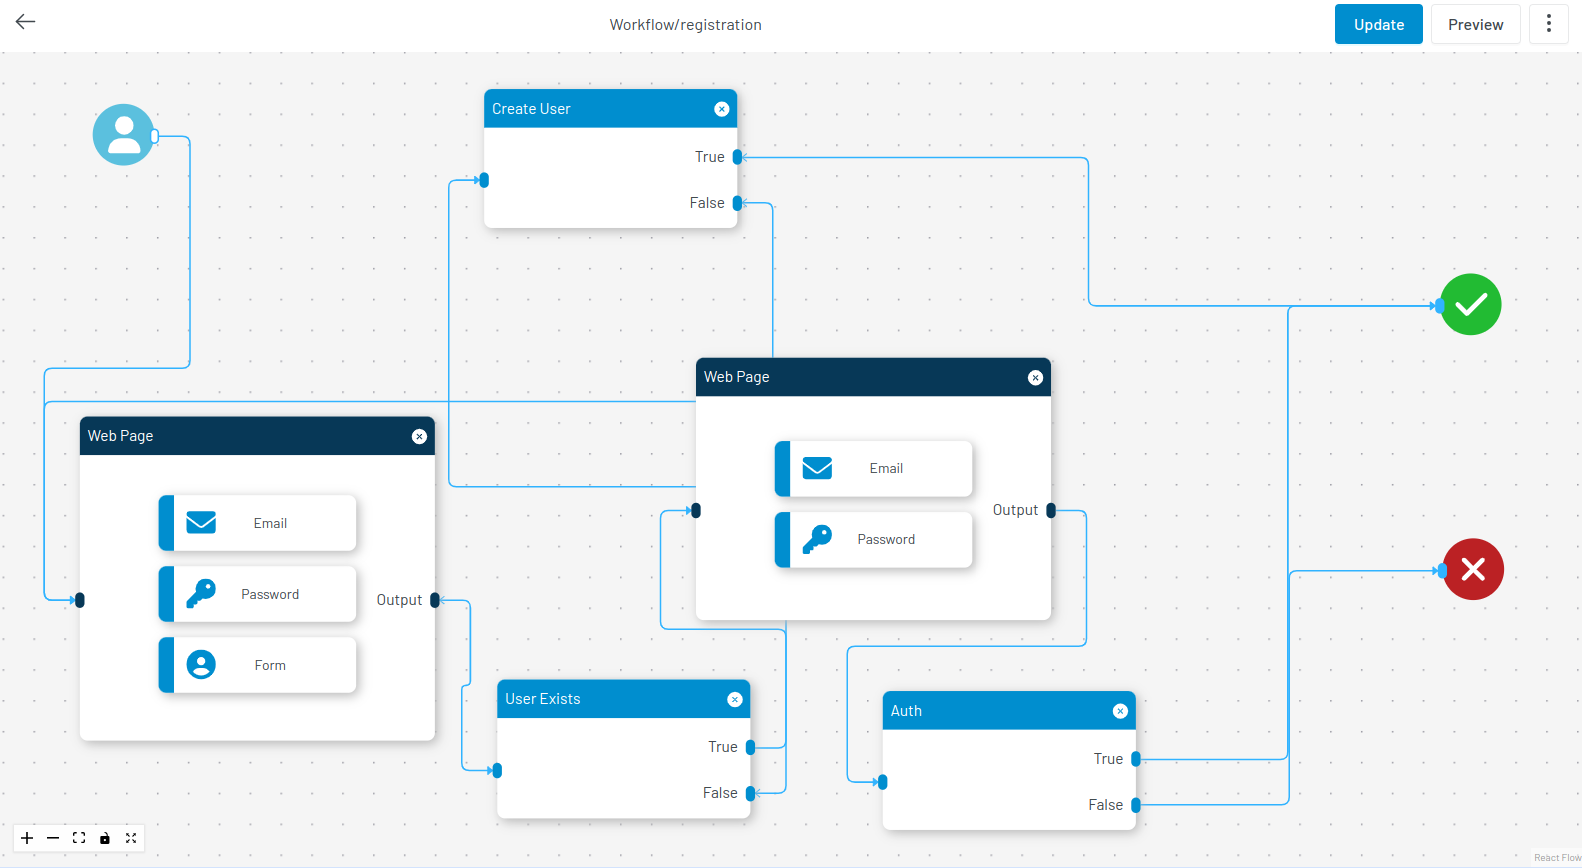The width and height of the screenshot is (1582, 868).
Task: Remove the Create User node
Action: point(721,109)
